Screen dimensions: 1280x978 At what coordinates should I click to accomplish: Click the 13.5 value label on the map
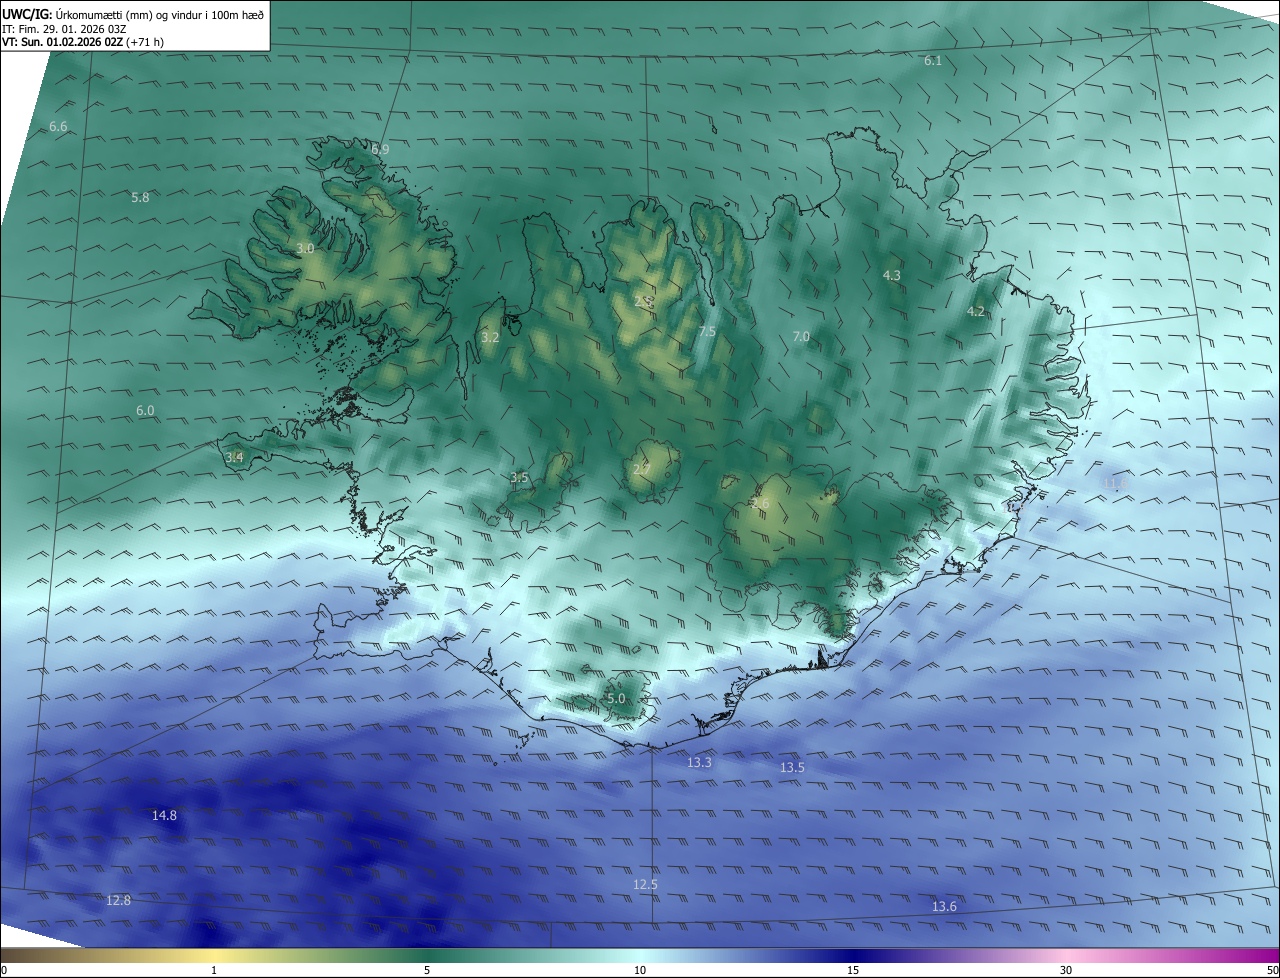click(792, 768)
